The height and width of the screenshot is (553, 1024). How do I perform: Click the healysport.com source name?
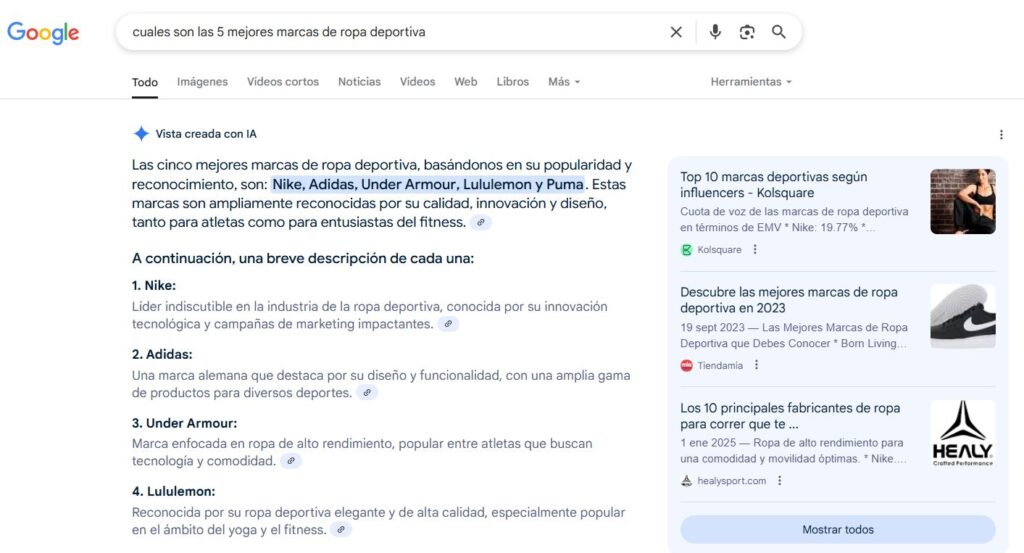[731, 481]
